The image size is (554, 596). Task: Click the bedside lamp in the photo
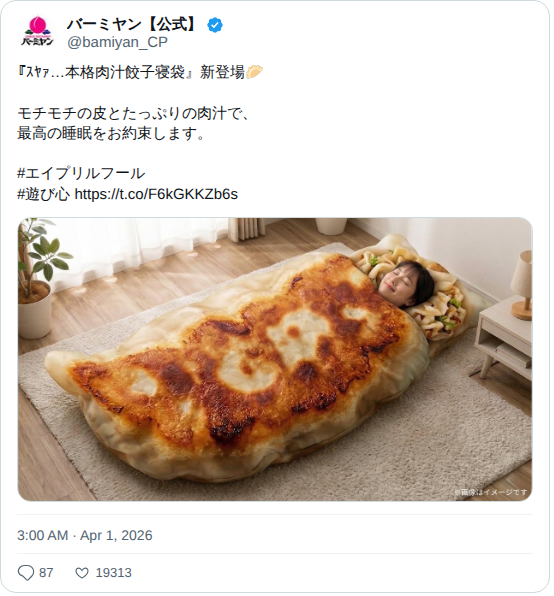521,284
